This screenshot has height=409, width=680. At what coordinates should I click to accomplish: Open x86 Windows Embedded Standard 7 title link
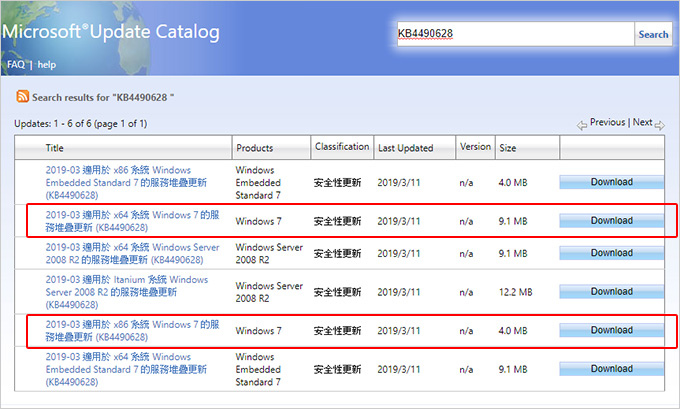[126, 183]
